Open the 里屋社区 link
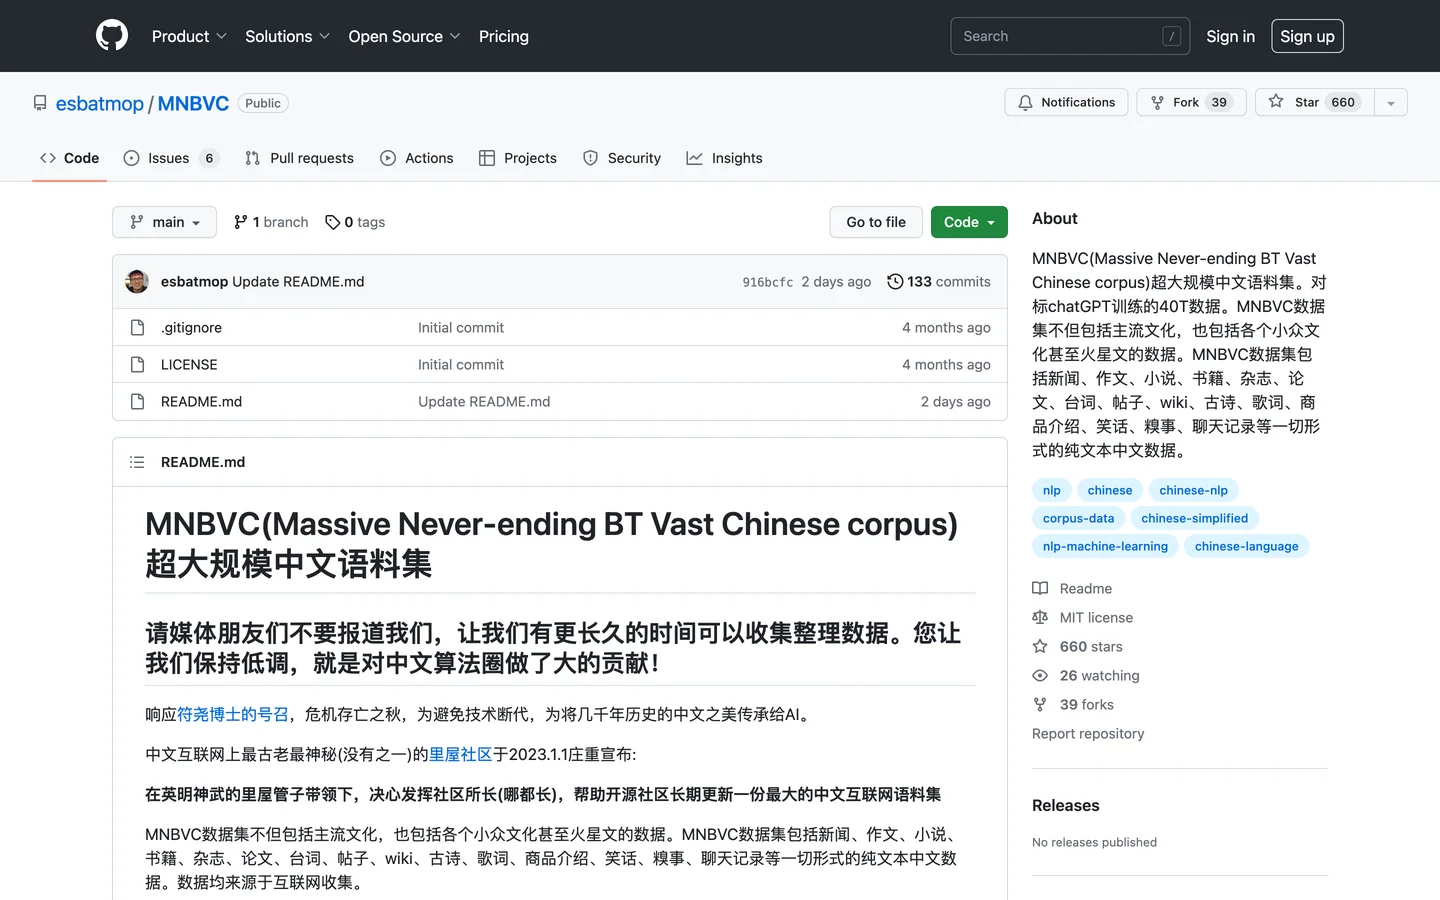This screenshot has width=1440, height=900. coord(461,754)
